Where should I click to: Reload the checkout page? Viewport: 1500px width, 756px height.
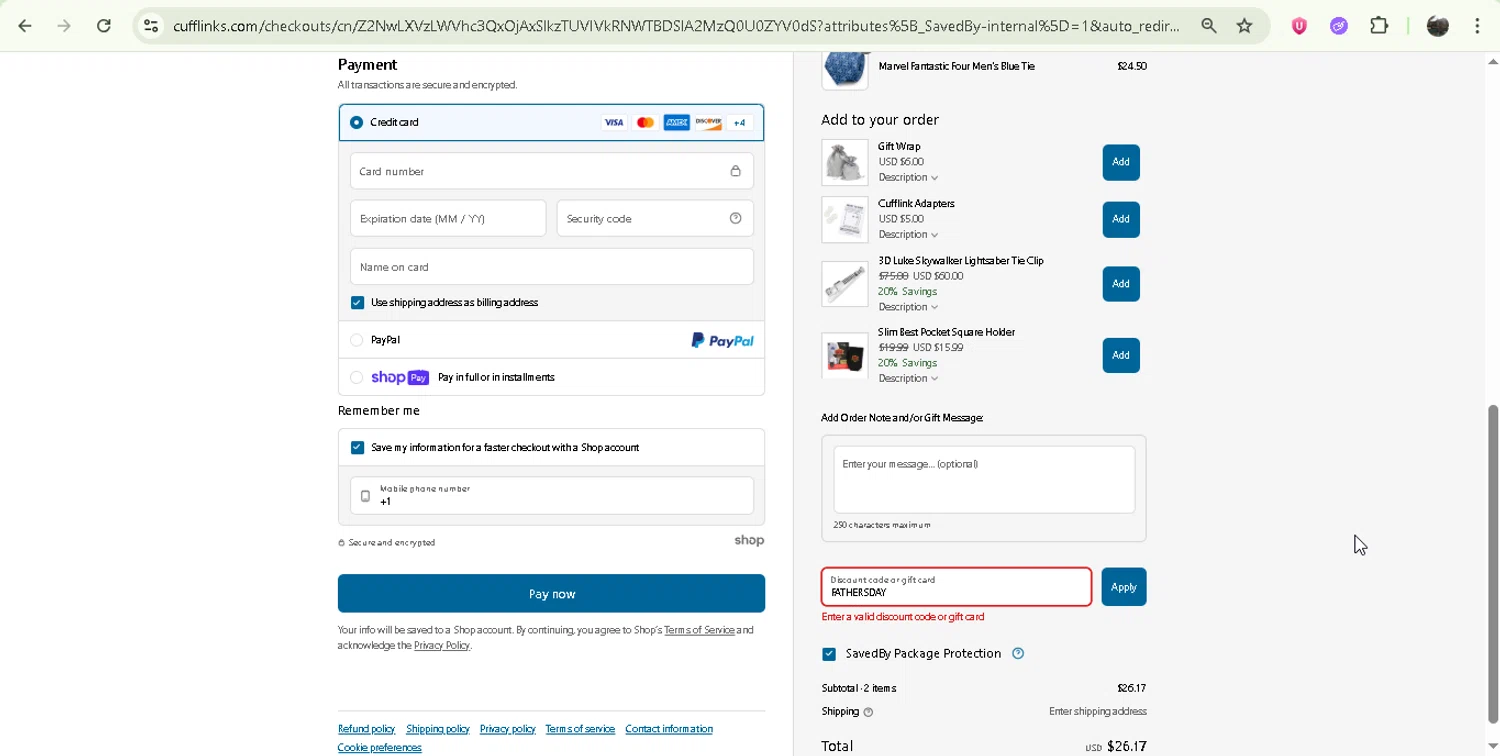pos(104,26)
